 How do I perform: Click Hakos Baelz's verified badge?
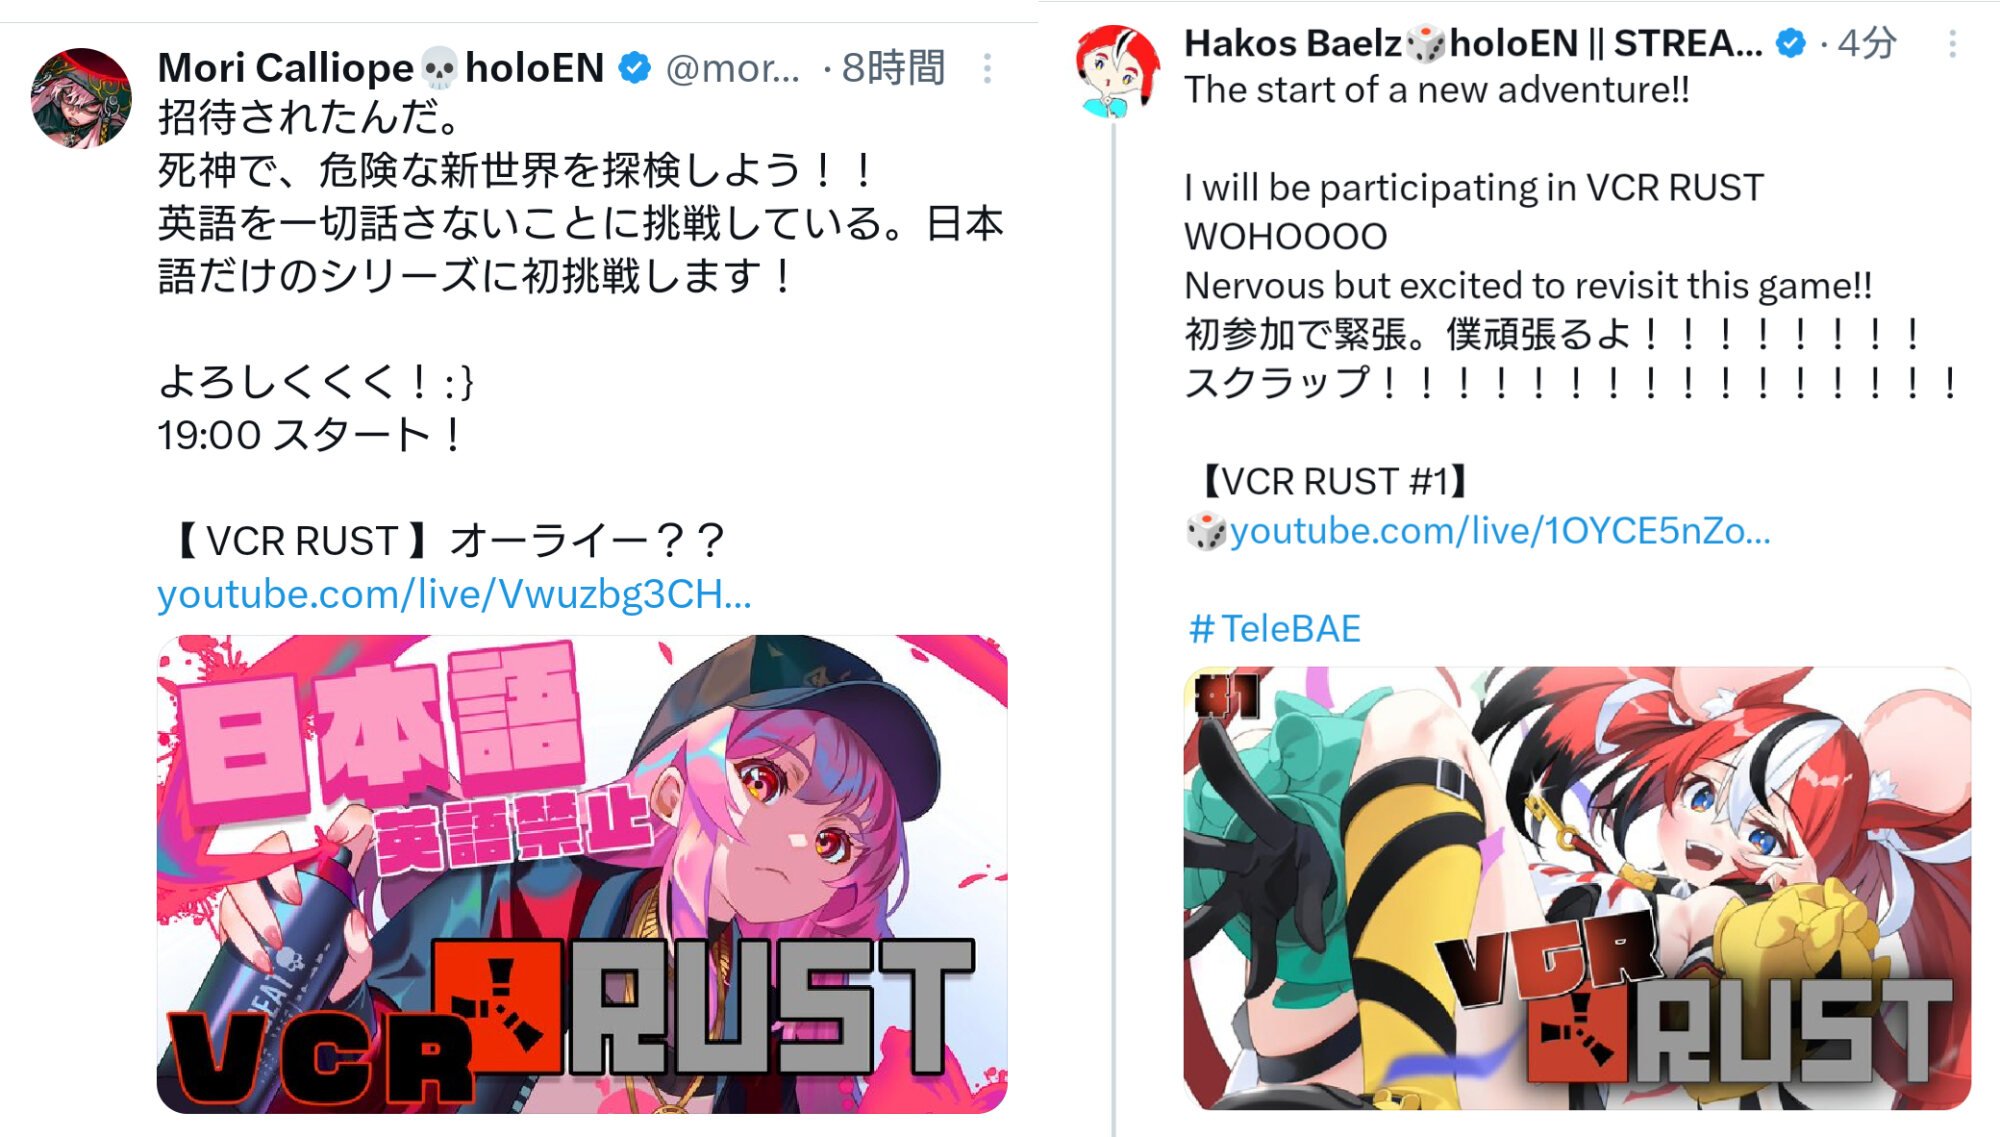[1790, 43]
